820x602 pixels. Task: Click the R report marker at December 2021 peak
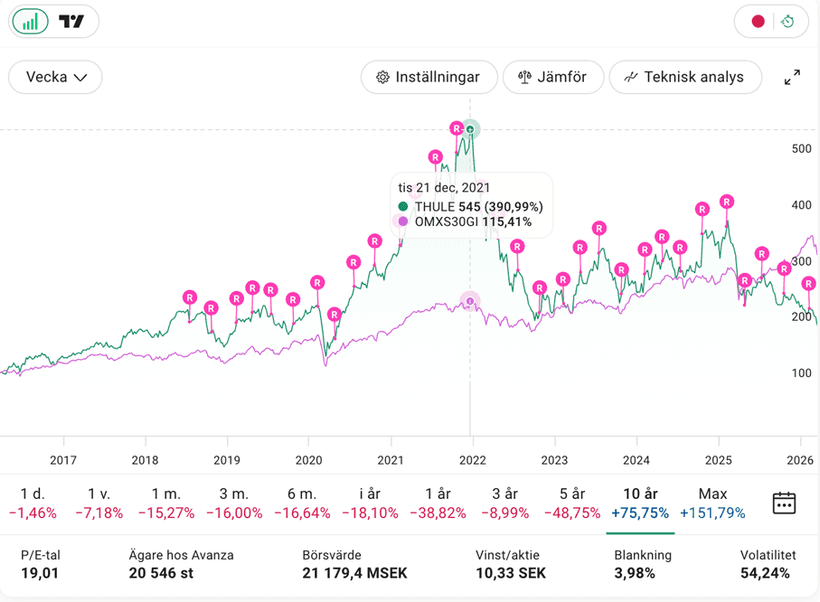(456, 128)
